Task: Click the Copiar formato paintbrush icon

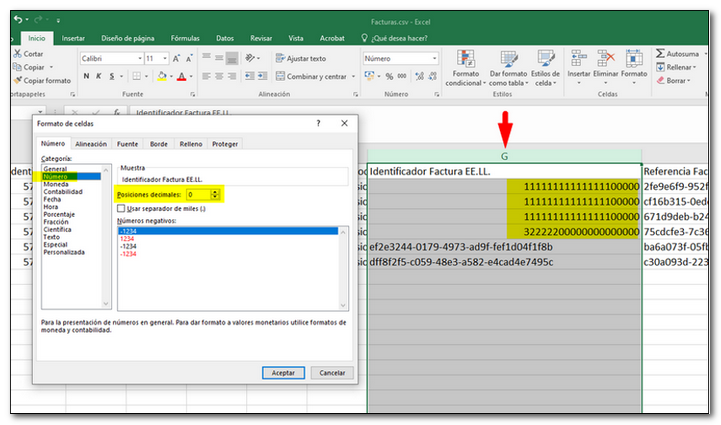Action: point(15,81)
